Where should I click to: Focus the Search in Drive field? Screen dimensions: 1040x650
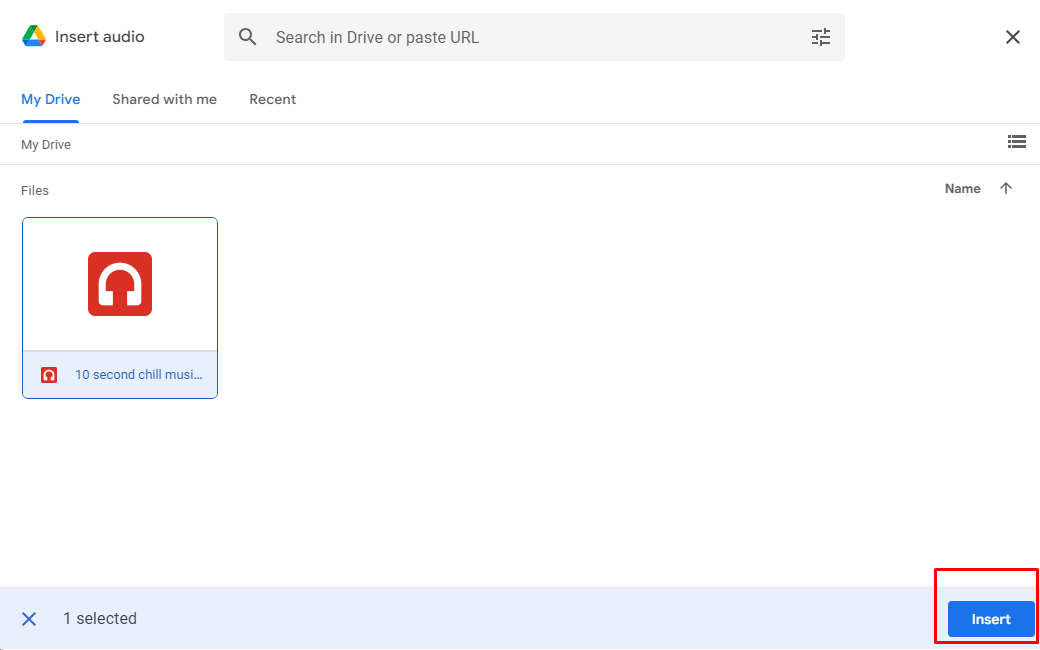534,37
